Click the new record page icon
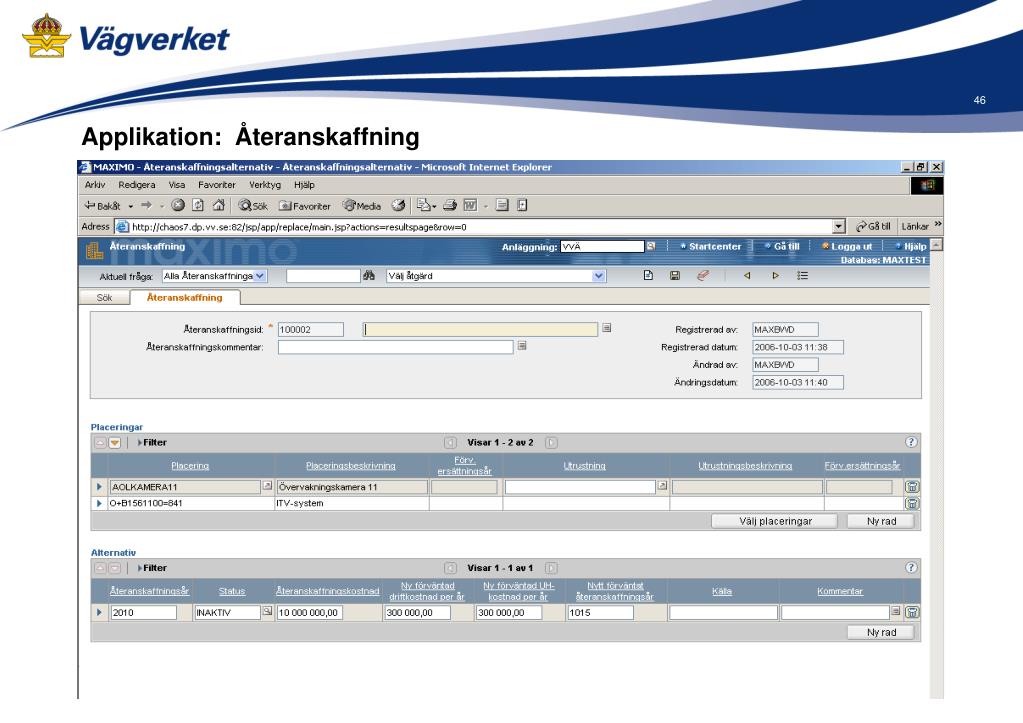Viewport: 1023px width, 723px height. pyautogui.click(x=649, y=275)
